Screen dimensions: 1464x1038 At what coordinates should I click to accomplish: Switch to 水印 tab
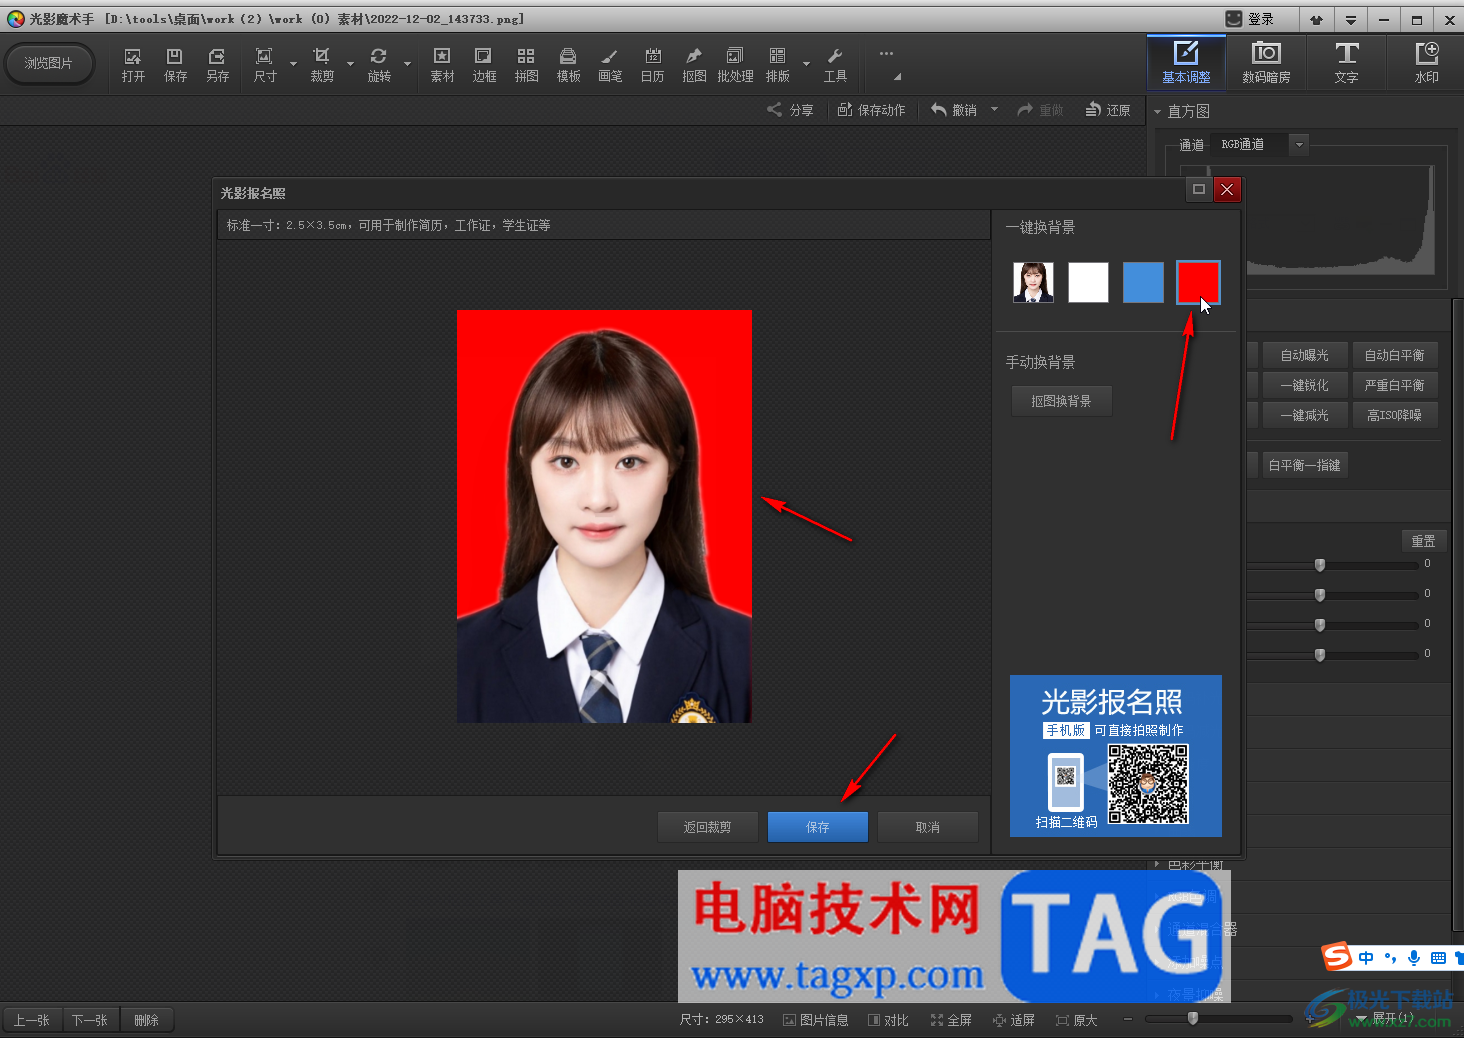pyautogui.click(x=1426, y=62)
